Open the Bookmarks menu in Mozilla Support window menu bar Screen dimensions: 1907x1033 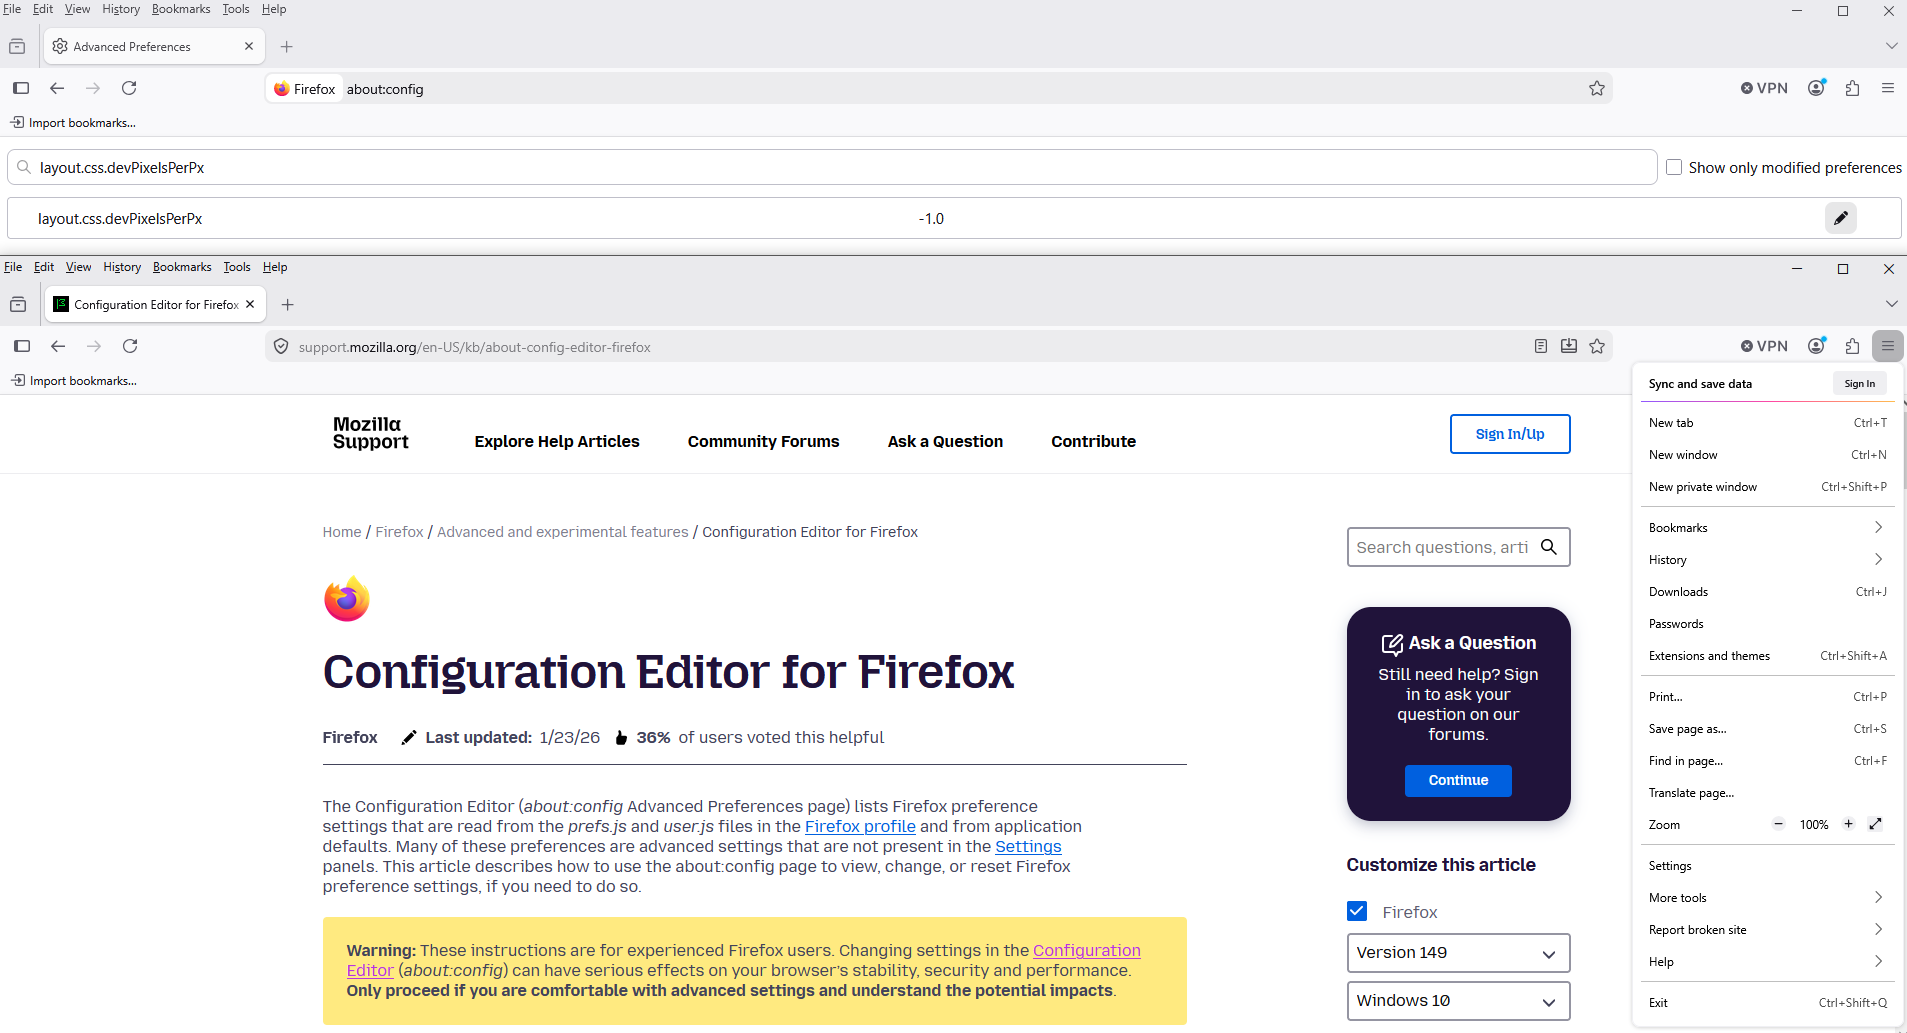pos(182,267)
